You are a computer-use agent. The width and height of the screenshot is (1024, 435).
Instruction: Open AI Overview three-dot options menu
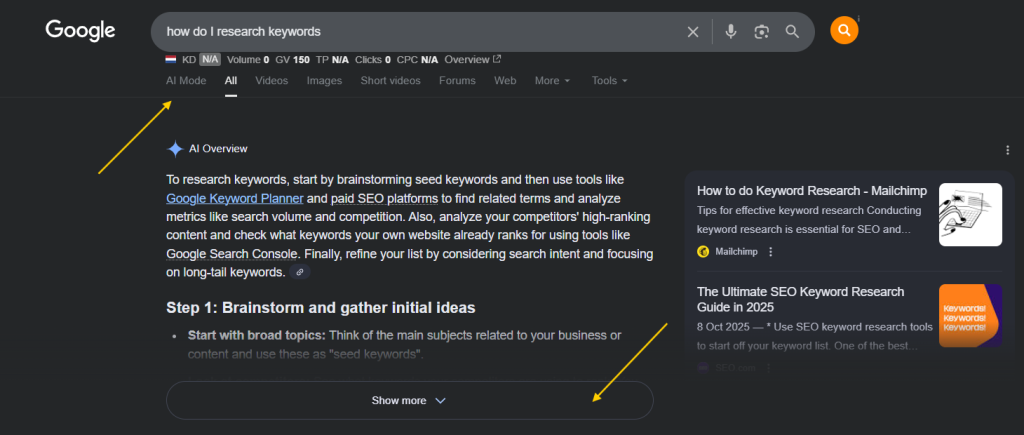tap(1007, 150)
